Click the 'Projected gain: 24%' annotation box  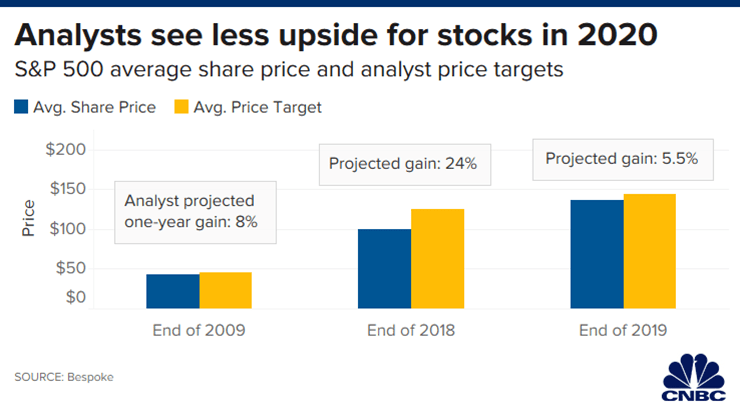[405, 165]
